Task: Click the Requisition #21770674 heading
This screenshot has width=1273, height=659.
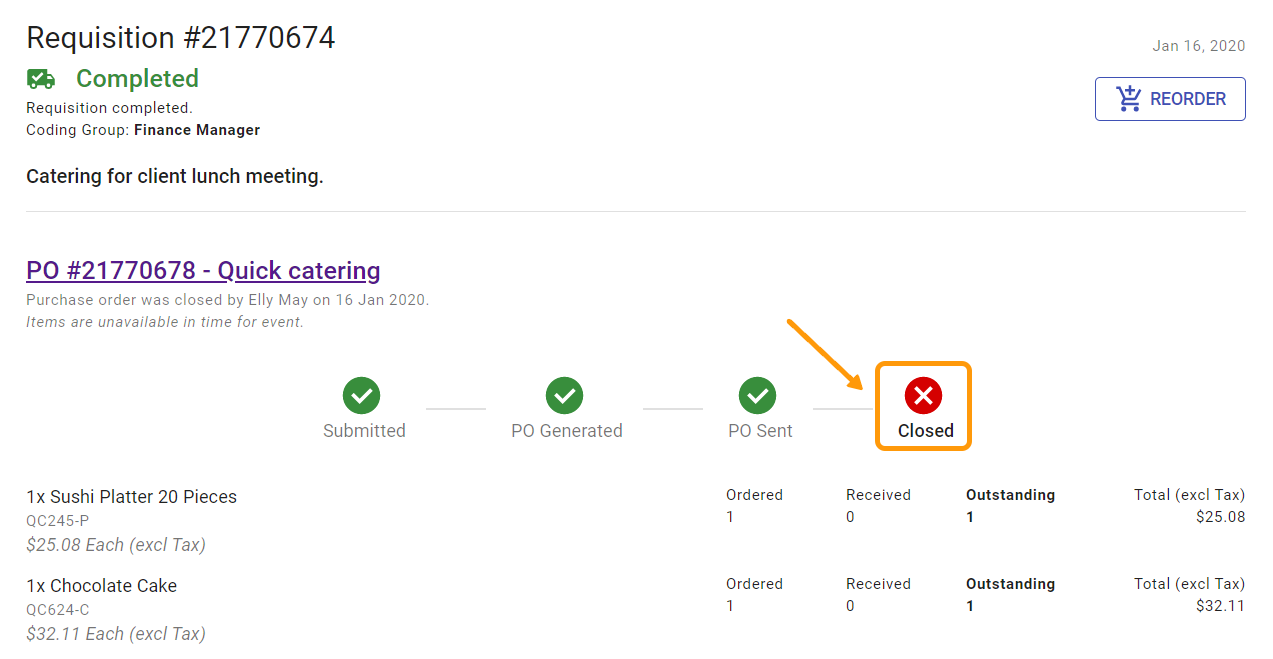Action: (x=180, y=38)
